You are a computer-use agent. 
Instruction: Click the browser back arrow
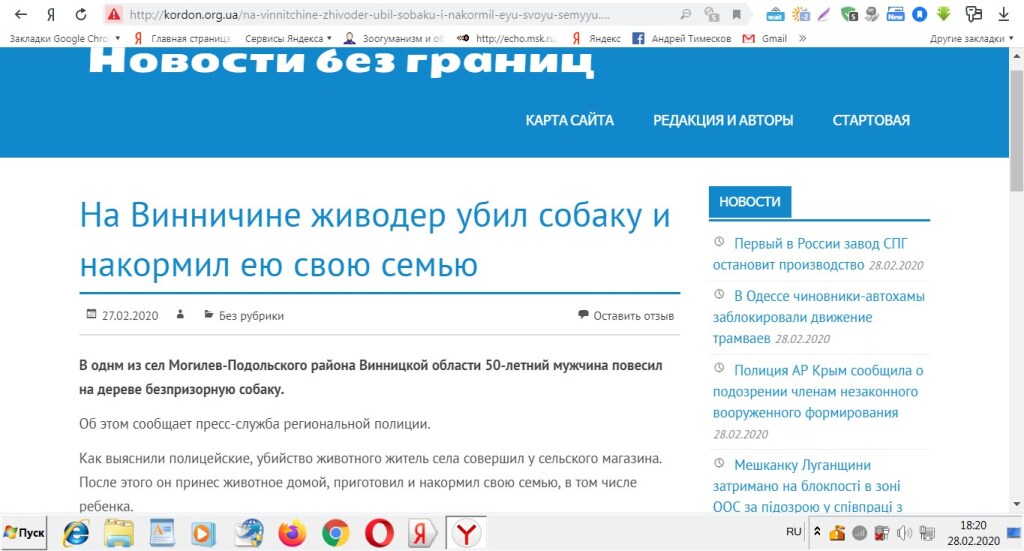coord(20,15)
